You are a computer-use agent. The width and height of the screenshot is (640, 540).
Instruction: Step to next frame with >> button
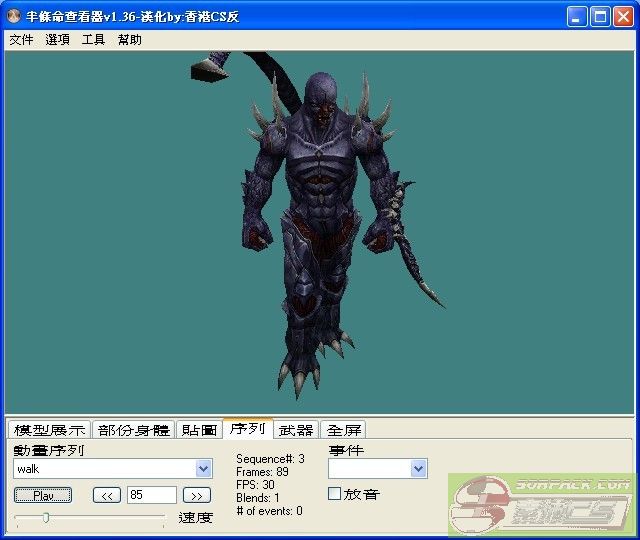click(x=197, y=495)
